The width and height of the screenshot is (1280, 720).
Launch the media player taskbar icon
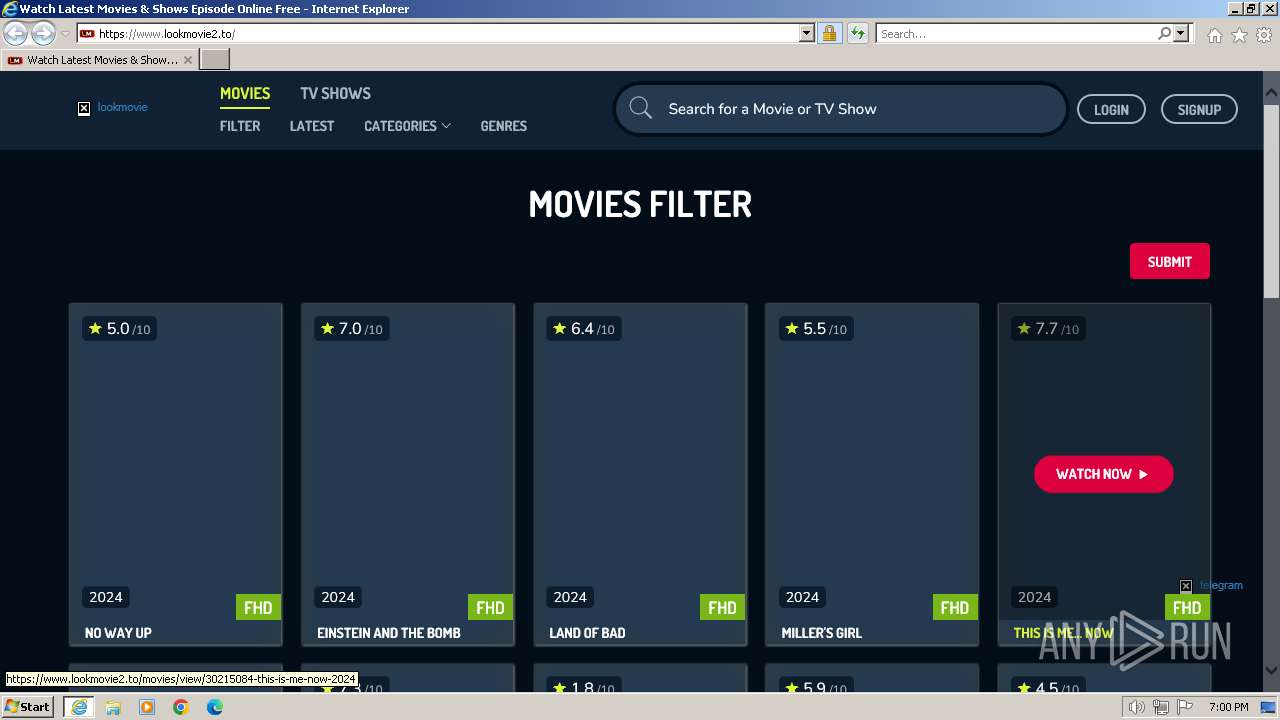coord(147,707)
